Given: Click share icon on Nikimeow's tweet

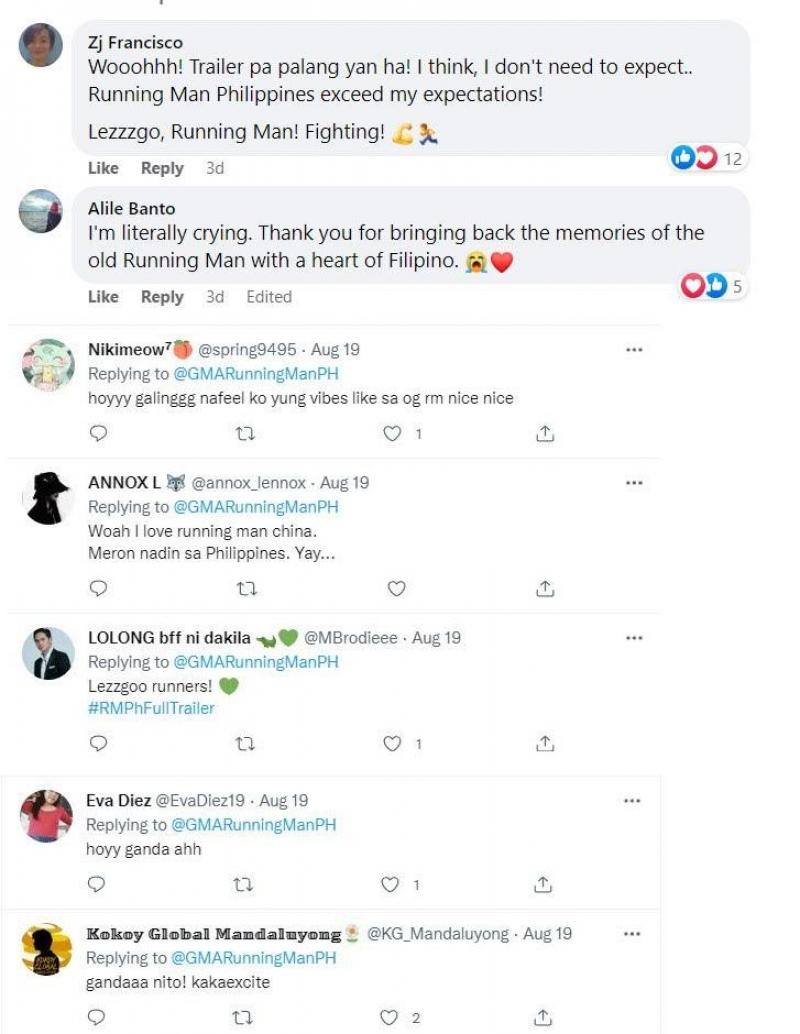Looking at the screenshot, I should 544,434.
